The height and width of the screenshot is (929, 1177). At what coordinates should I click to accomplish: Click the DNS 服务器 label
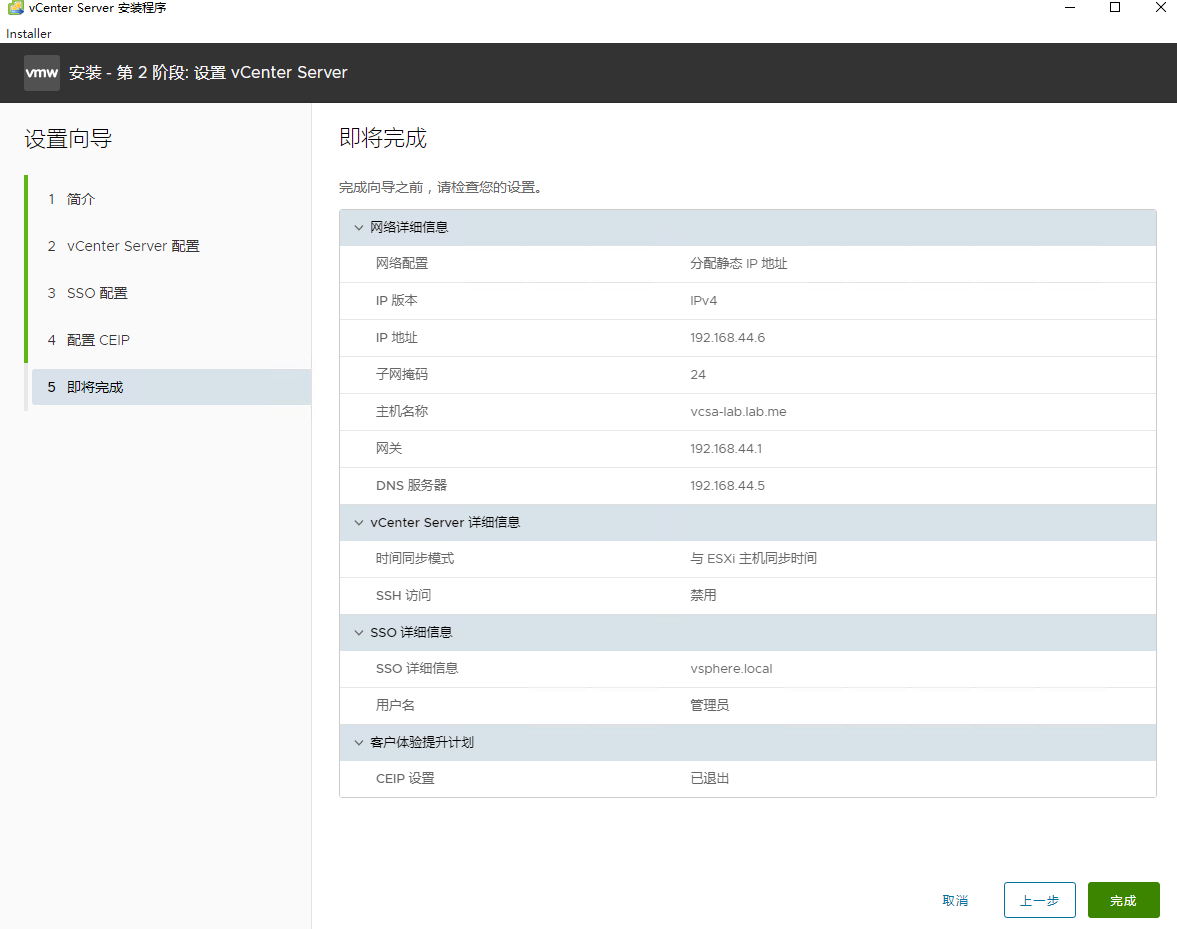[411, 486]
